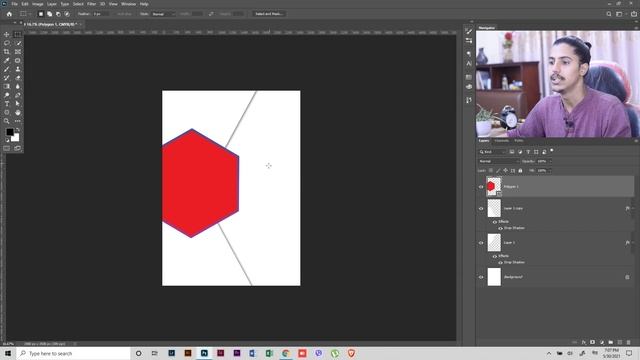Select the Spot Healing Brush tool
Image resolution: width=640 pixels, height=360 pixels.
coord(18,60)
